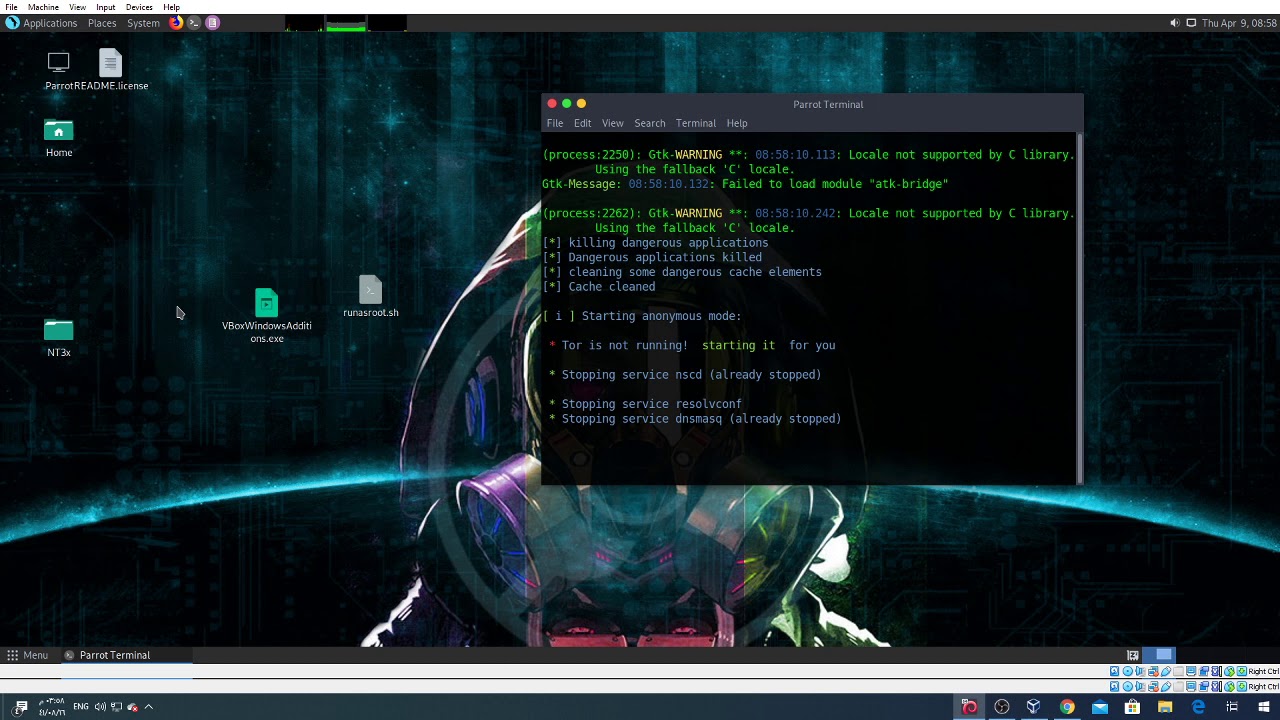Open the Applications menu in Parrot panel
Viewport: 1280px width, 720px height.
(x=50, y=23)
